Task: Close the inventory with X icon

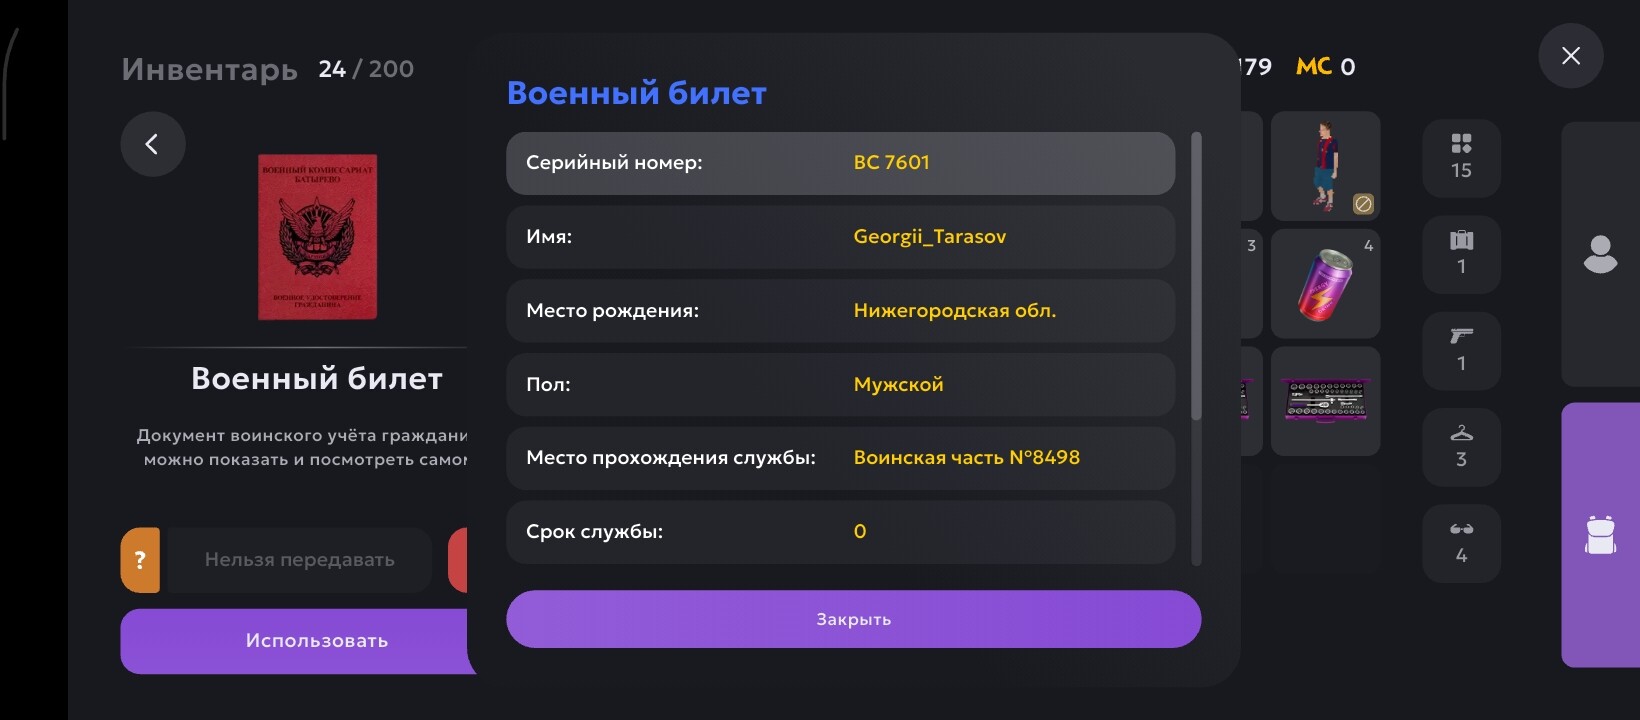Action: tap(1570, 56)
